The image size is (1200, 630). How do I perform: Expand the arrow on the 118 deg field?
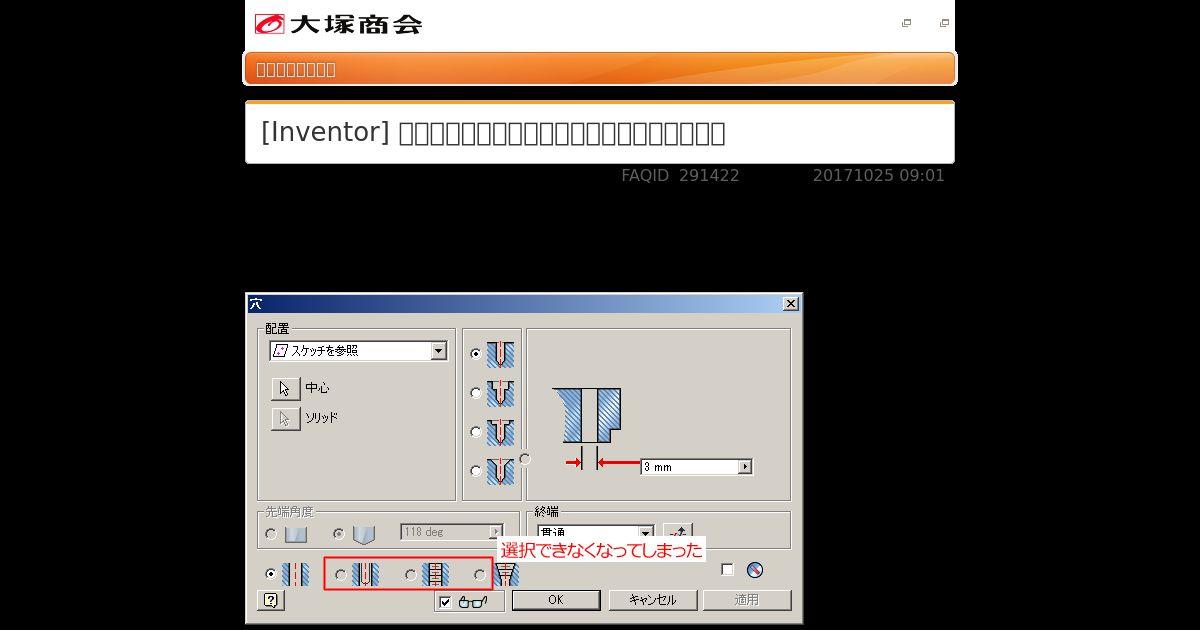click(496, 532)
